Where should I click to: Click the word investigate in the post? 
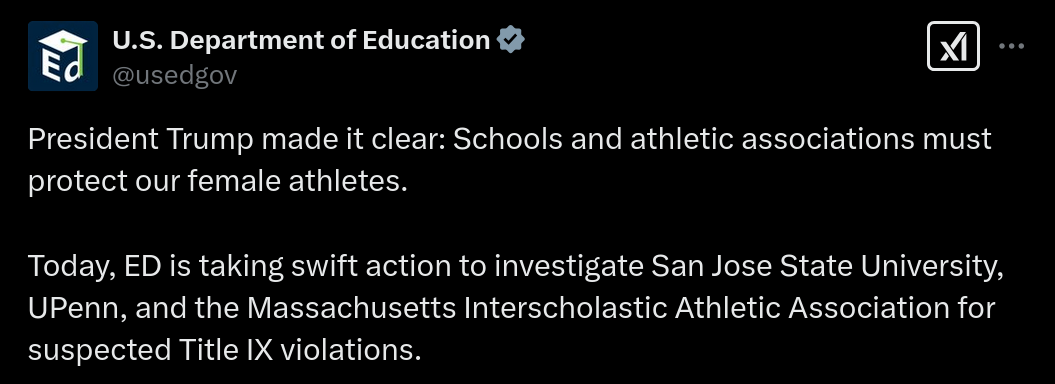click(x=569, y=268)
